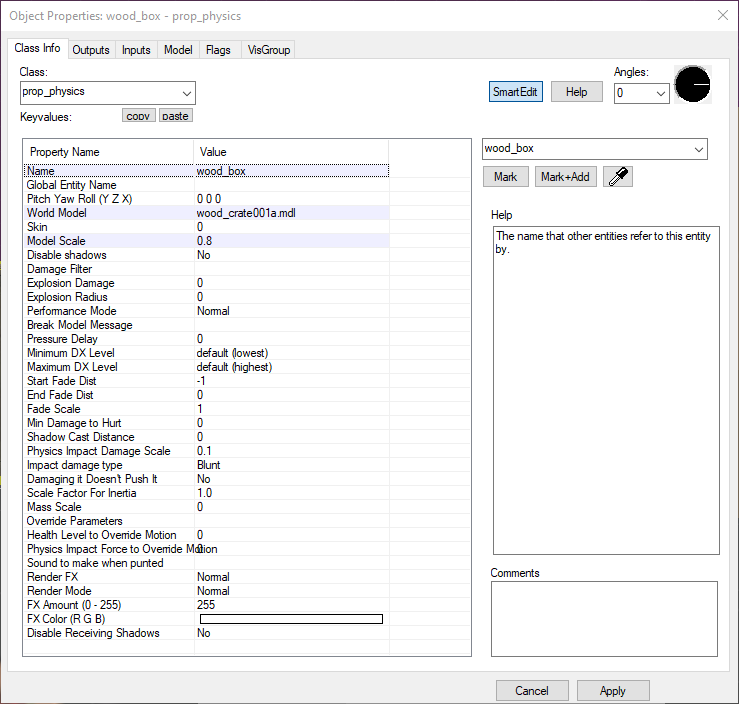Open the Flags tab
The width and height of the screenshot is (739, 704).
click(219, 50)
